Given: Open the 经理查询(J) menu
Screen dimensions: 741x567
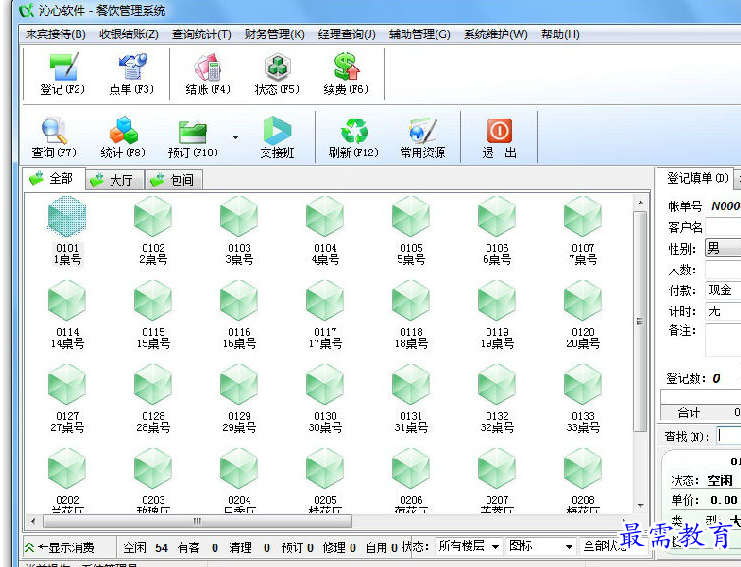Looking at the screenshot, I should pyautogui.click(x=347, y=34).
